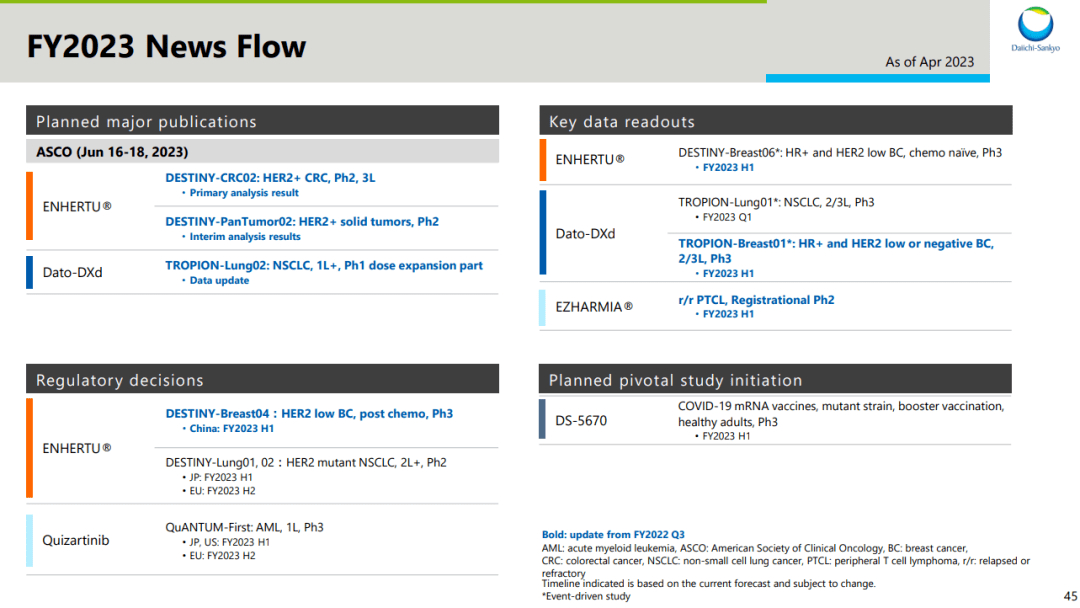Select the "Planned pivotal study initiation" header
The width and height of the screenshot is (1080, 608).
tap(675, 380)
